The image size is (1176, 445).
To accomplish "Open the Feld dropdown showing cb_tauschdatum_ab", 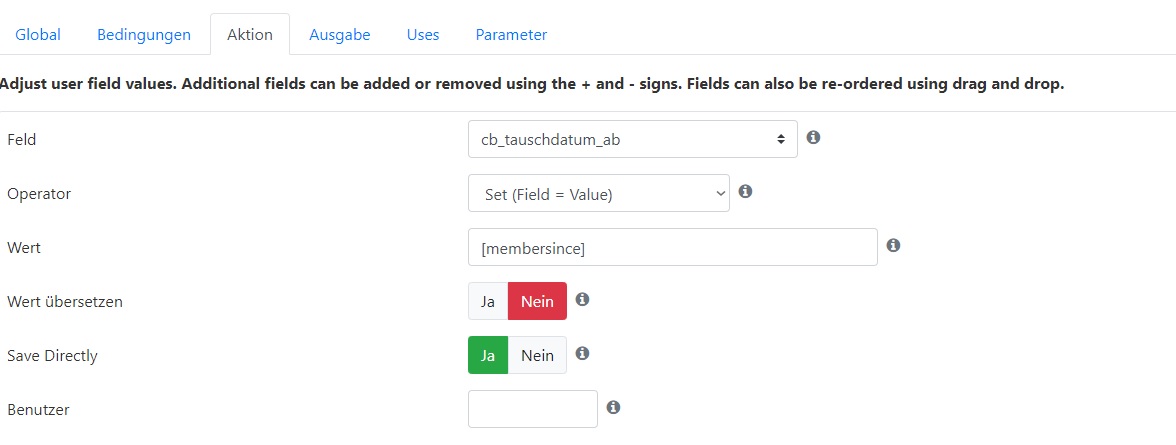I will point(632,139).
